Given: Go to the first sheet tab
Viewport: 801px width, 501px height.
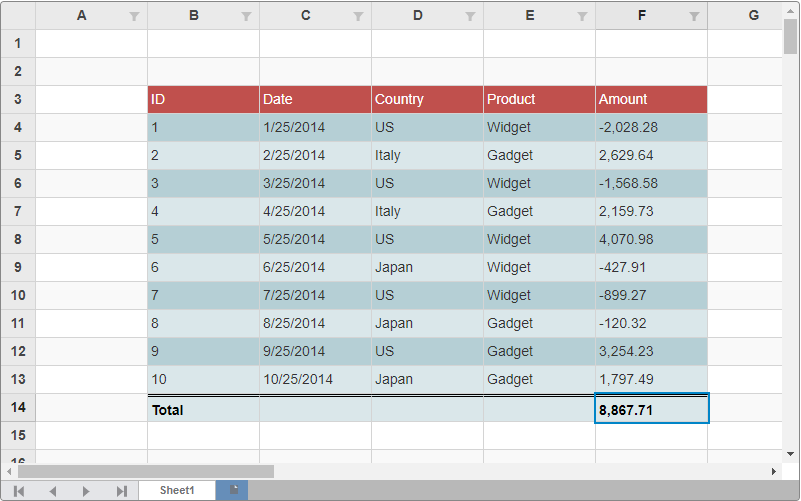Looking at the screenshot, I should pos(19,491).
